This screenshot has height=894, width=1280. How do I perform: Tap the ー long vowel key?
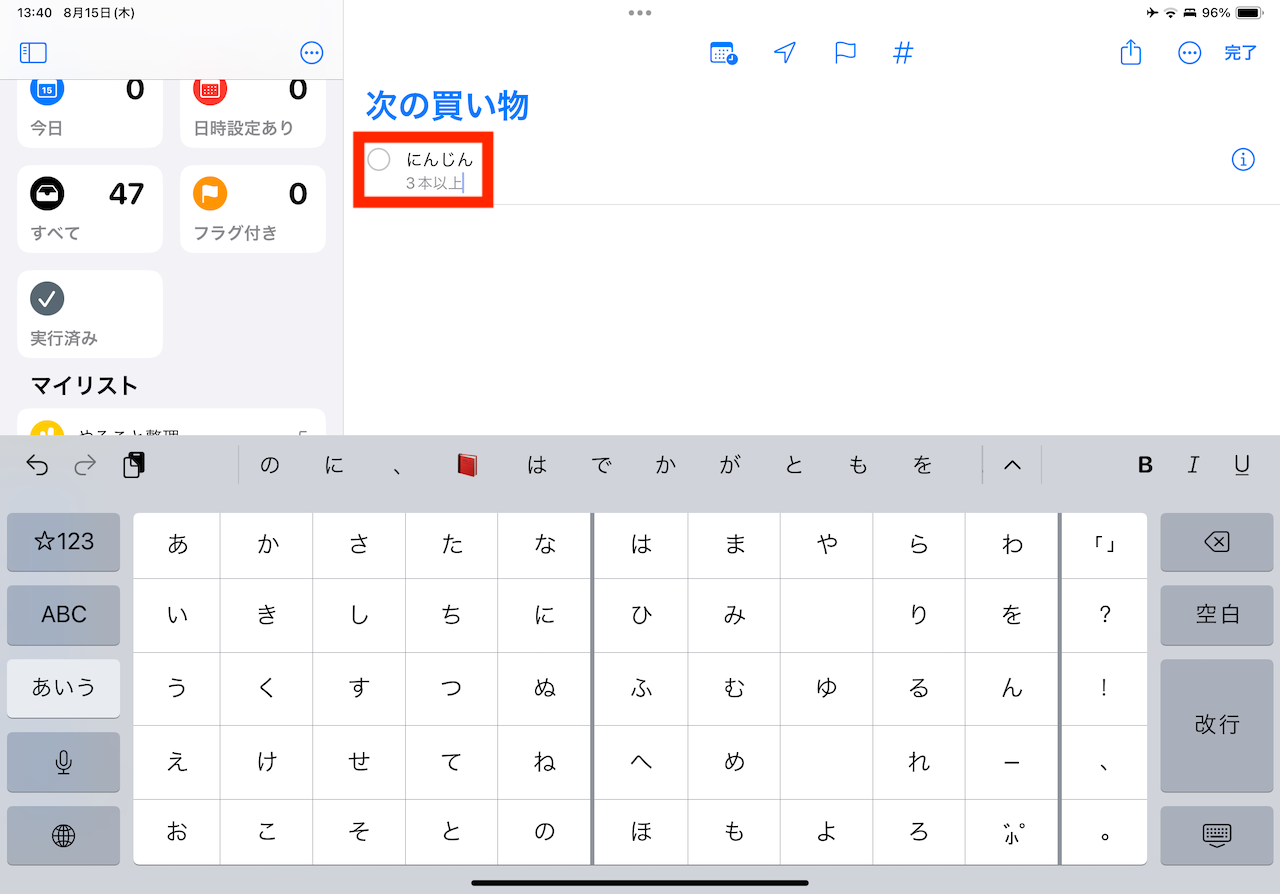(1012, 762)
